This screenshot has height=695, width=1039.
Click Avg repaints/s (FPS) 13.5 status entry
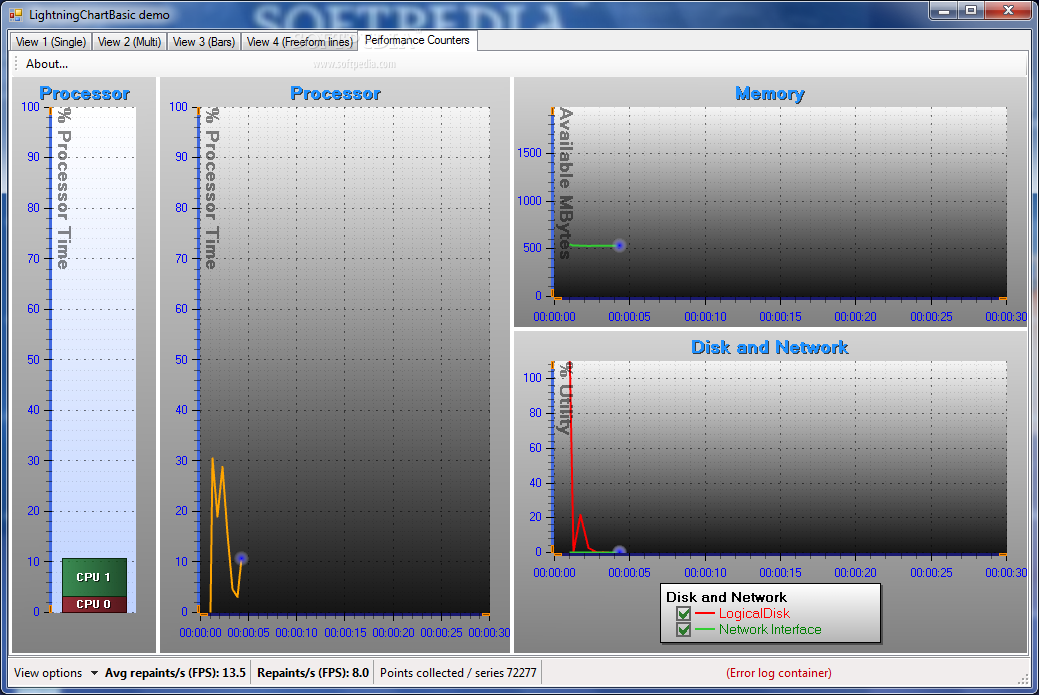[175, 672]
